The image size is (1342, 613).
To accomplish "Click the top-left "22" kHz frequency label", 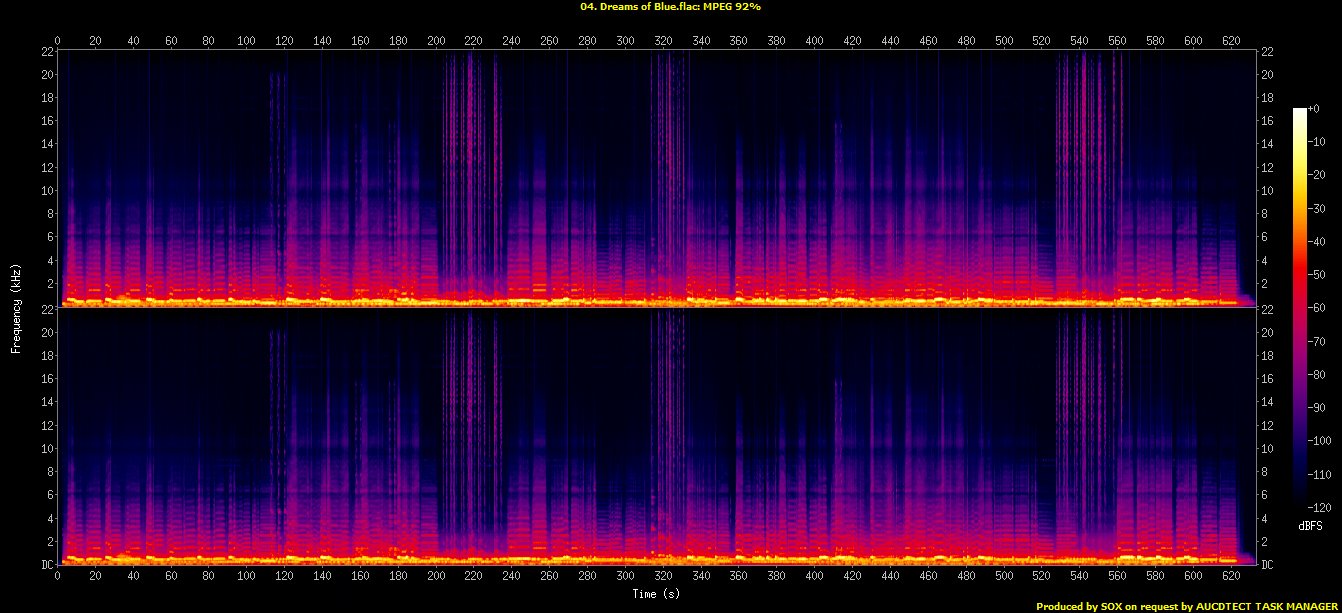I will (46, 51).
